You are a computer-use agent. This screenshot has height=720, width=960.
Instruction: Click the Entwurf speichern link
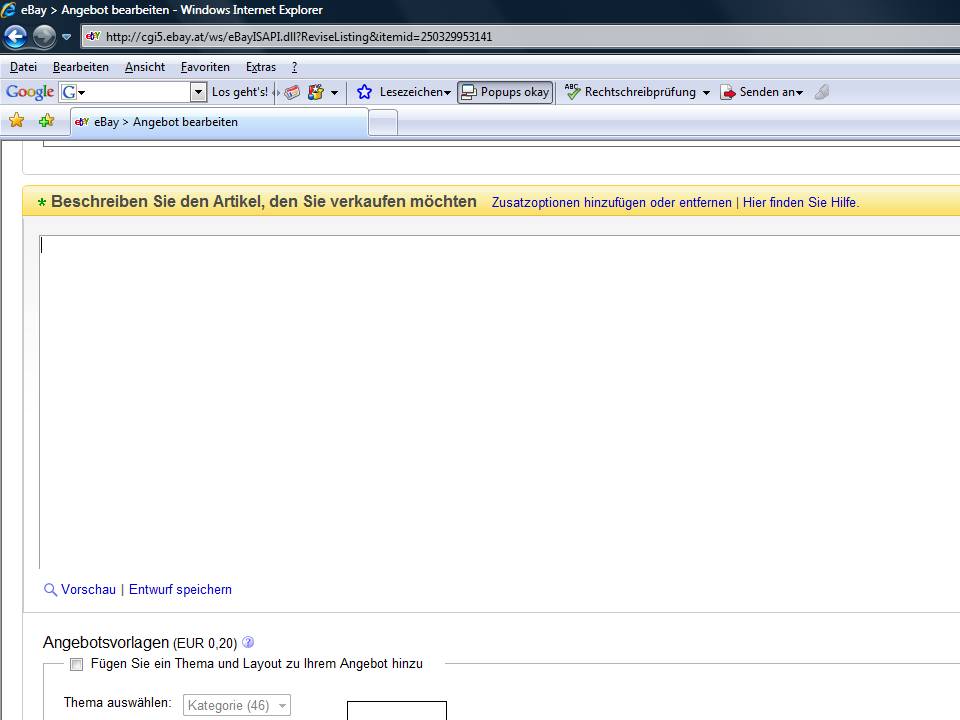click(x=180, y=590)
